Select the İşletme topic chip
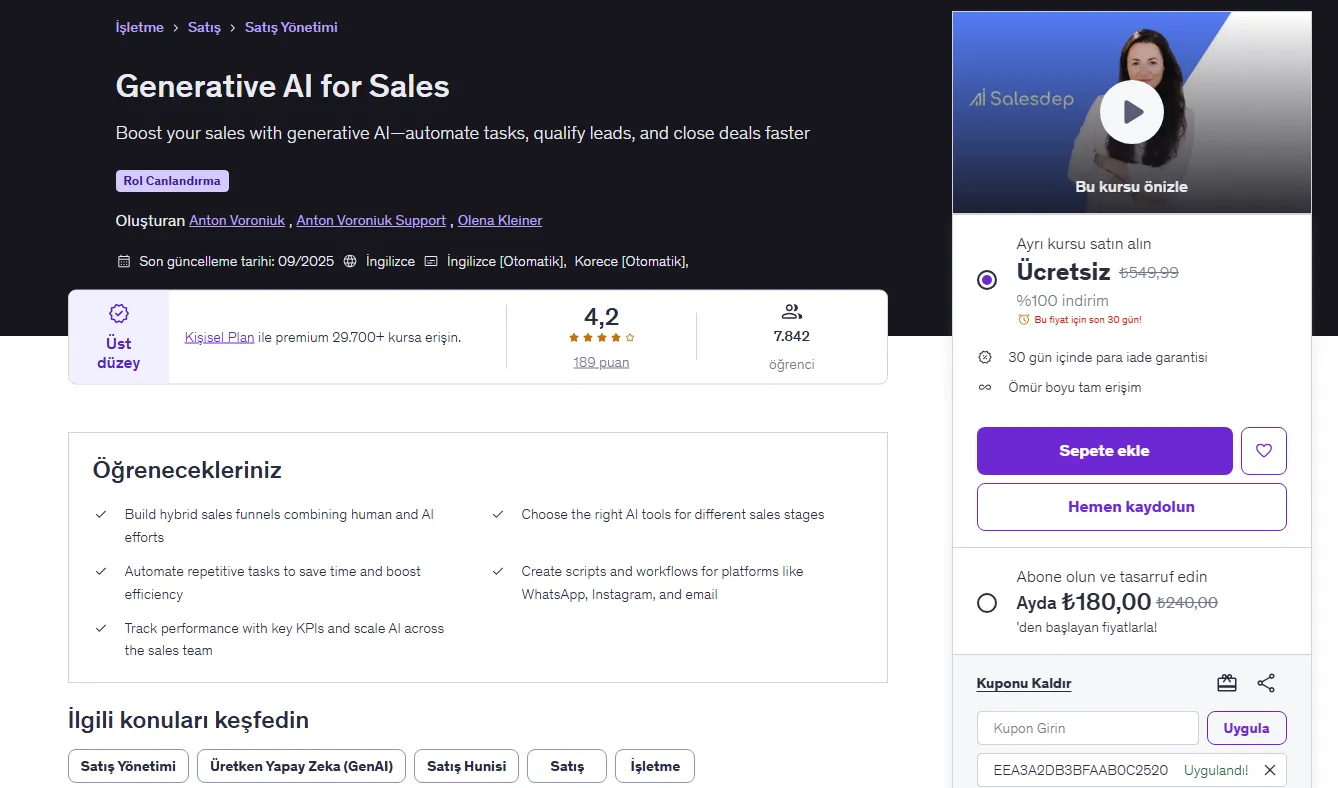Viewport: 1338px width, 788px height. [655, 766]
